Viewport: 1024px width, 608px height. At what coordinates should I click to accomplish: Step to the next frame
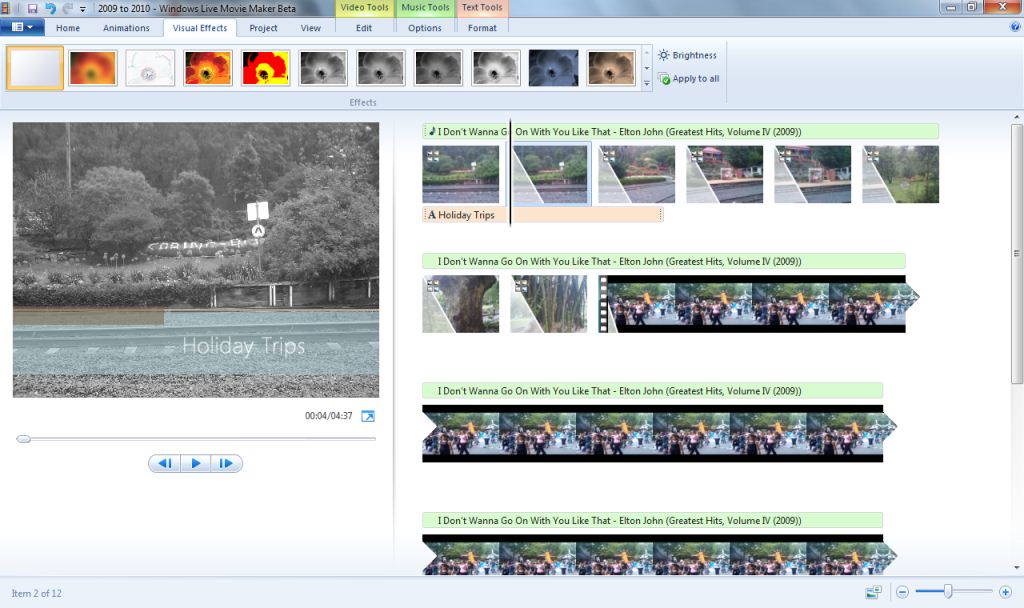[226, 463]
